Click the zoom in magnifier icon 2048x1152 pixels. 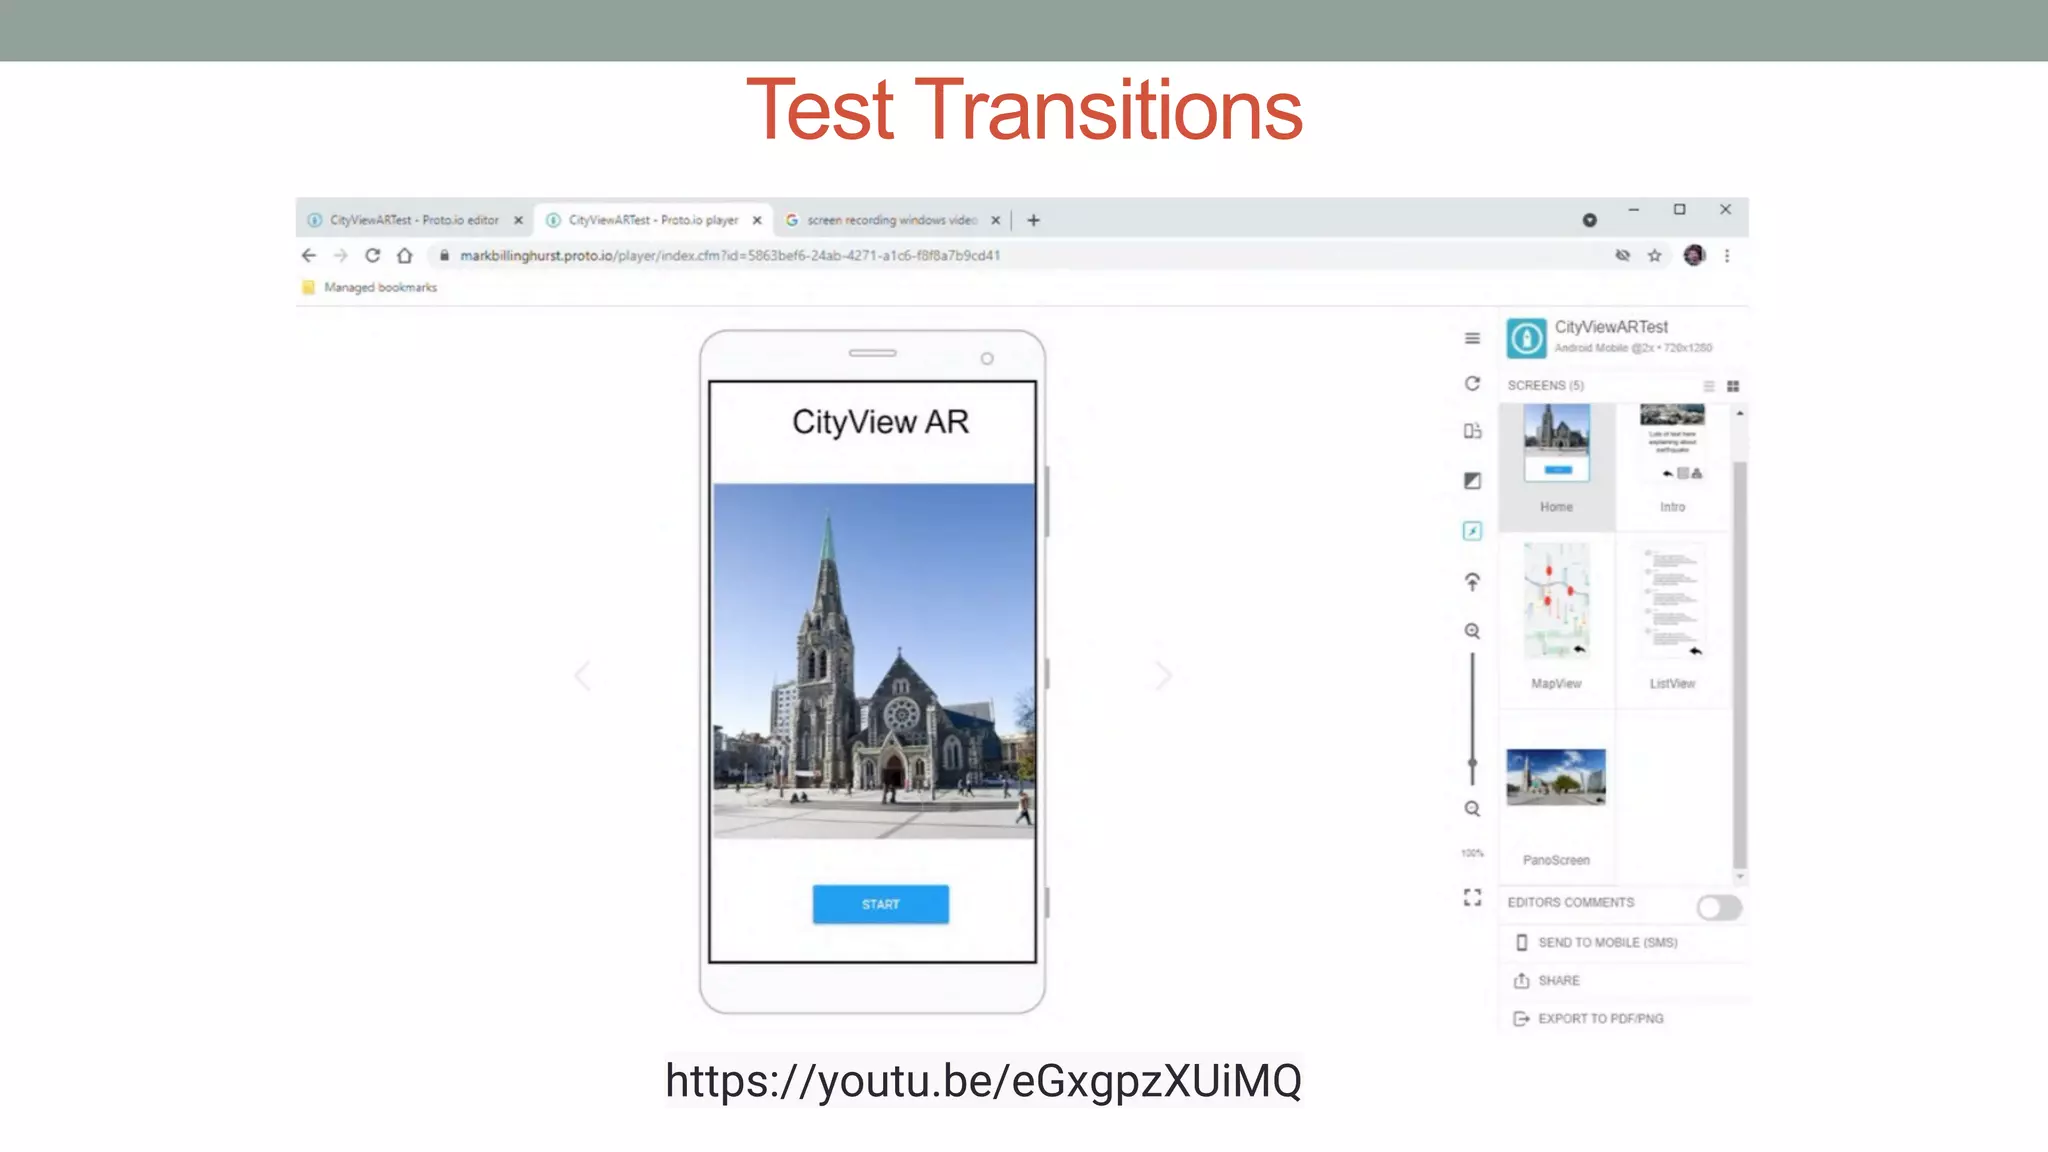point(1472,631)
